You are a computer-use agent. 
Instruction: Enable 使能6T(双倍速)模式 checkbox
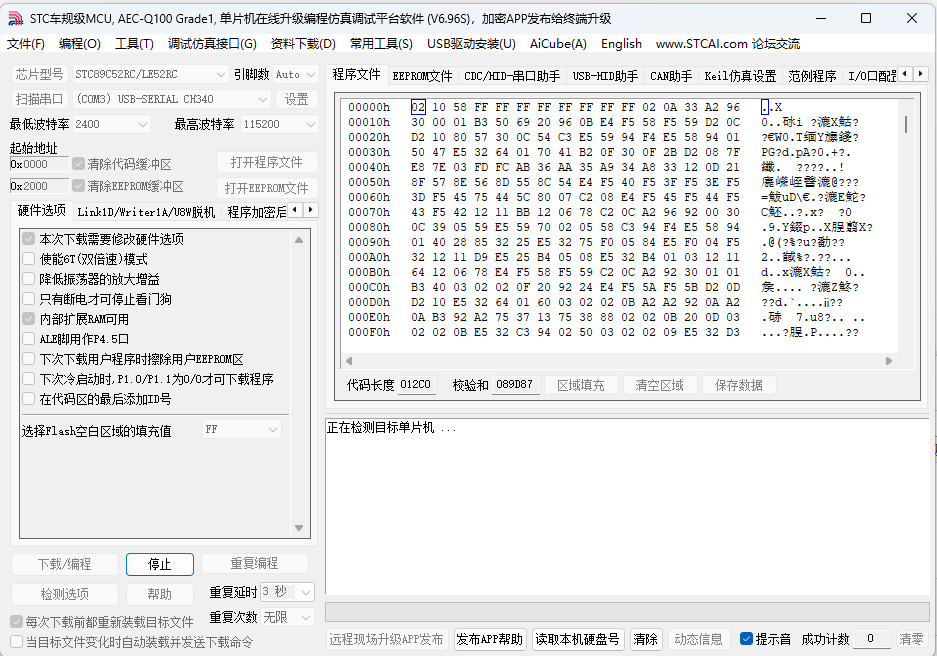(x=29, y=259)
